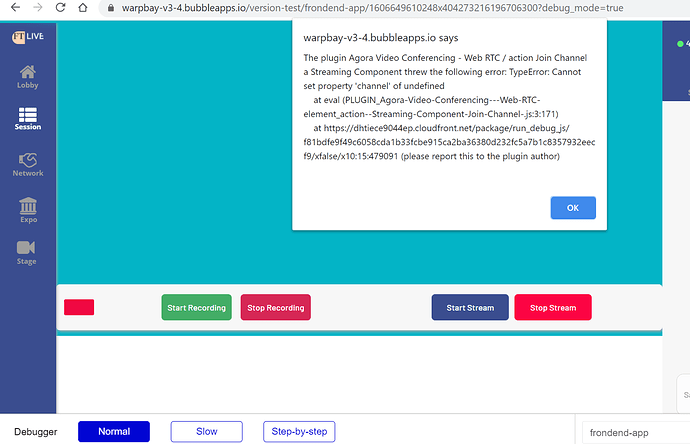Set debugger to Slow speed
690x444 pixels.
tap(206, 431)
